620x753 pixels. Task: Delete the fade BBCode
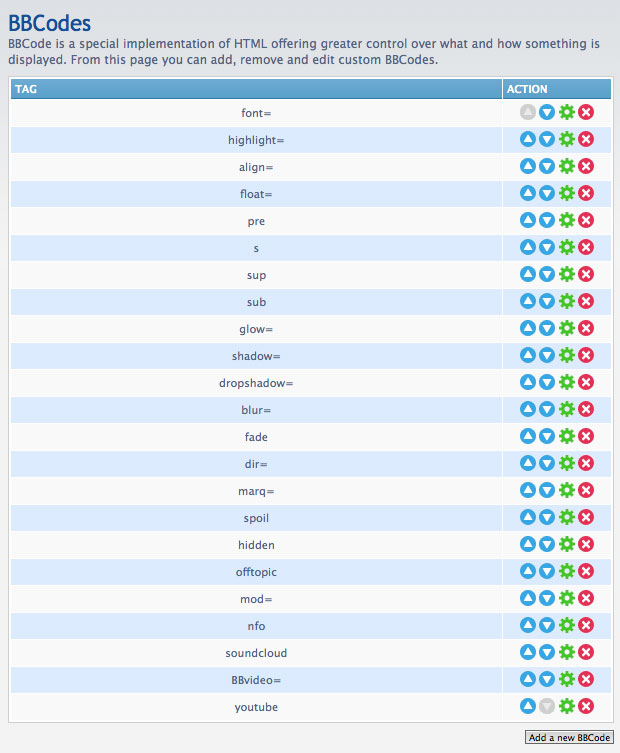[x=586, y=436]
